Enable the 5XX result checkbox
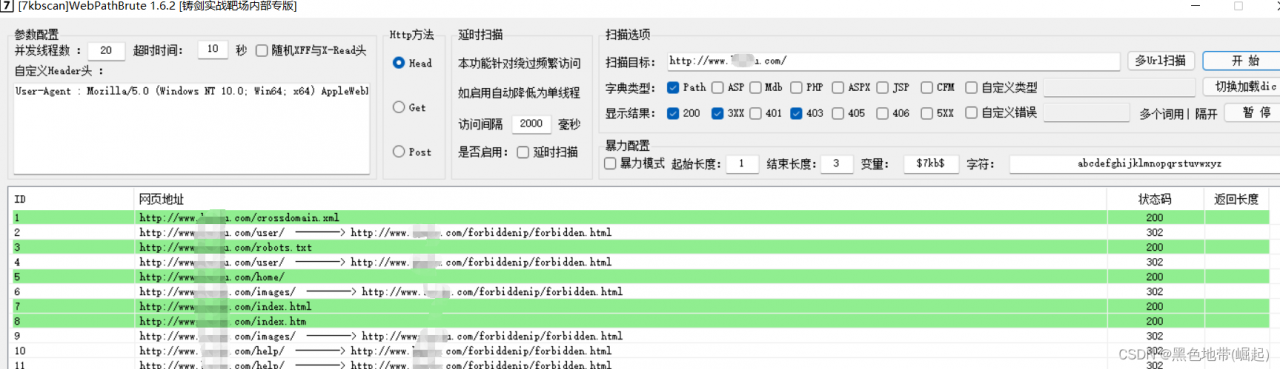 click(x=929, y=113)
